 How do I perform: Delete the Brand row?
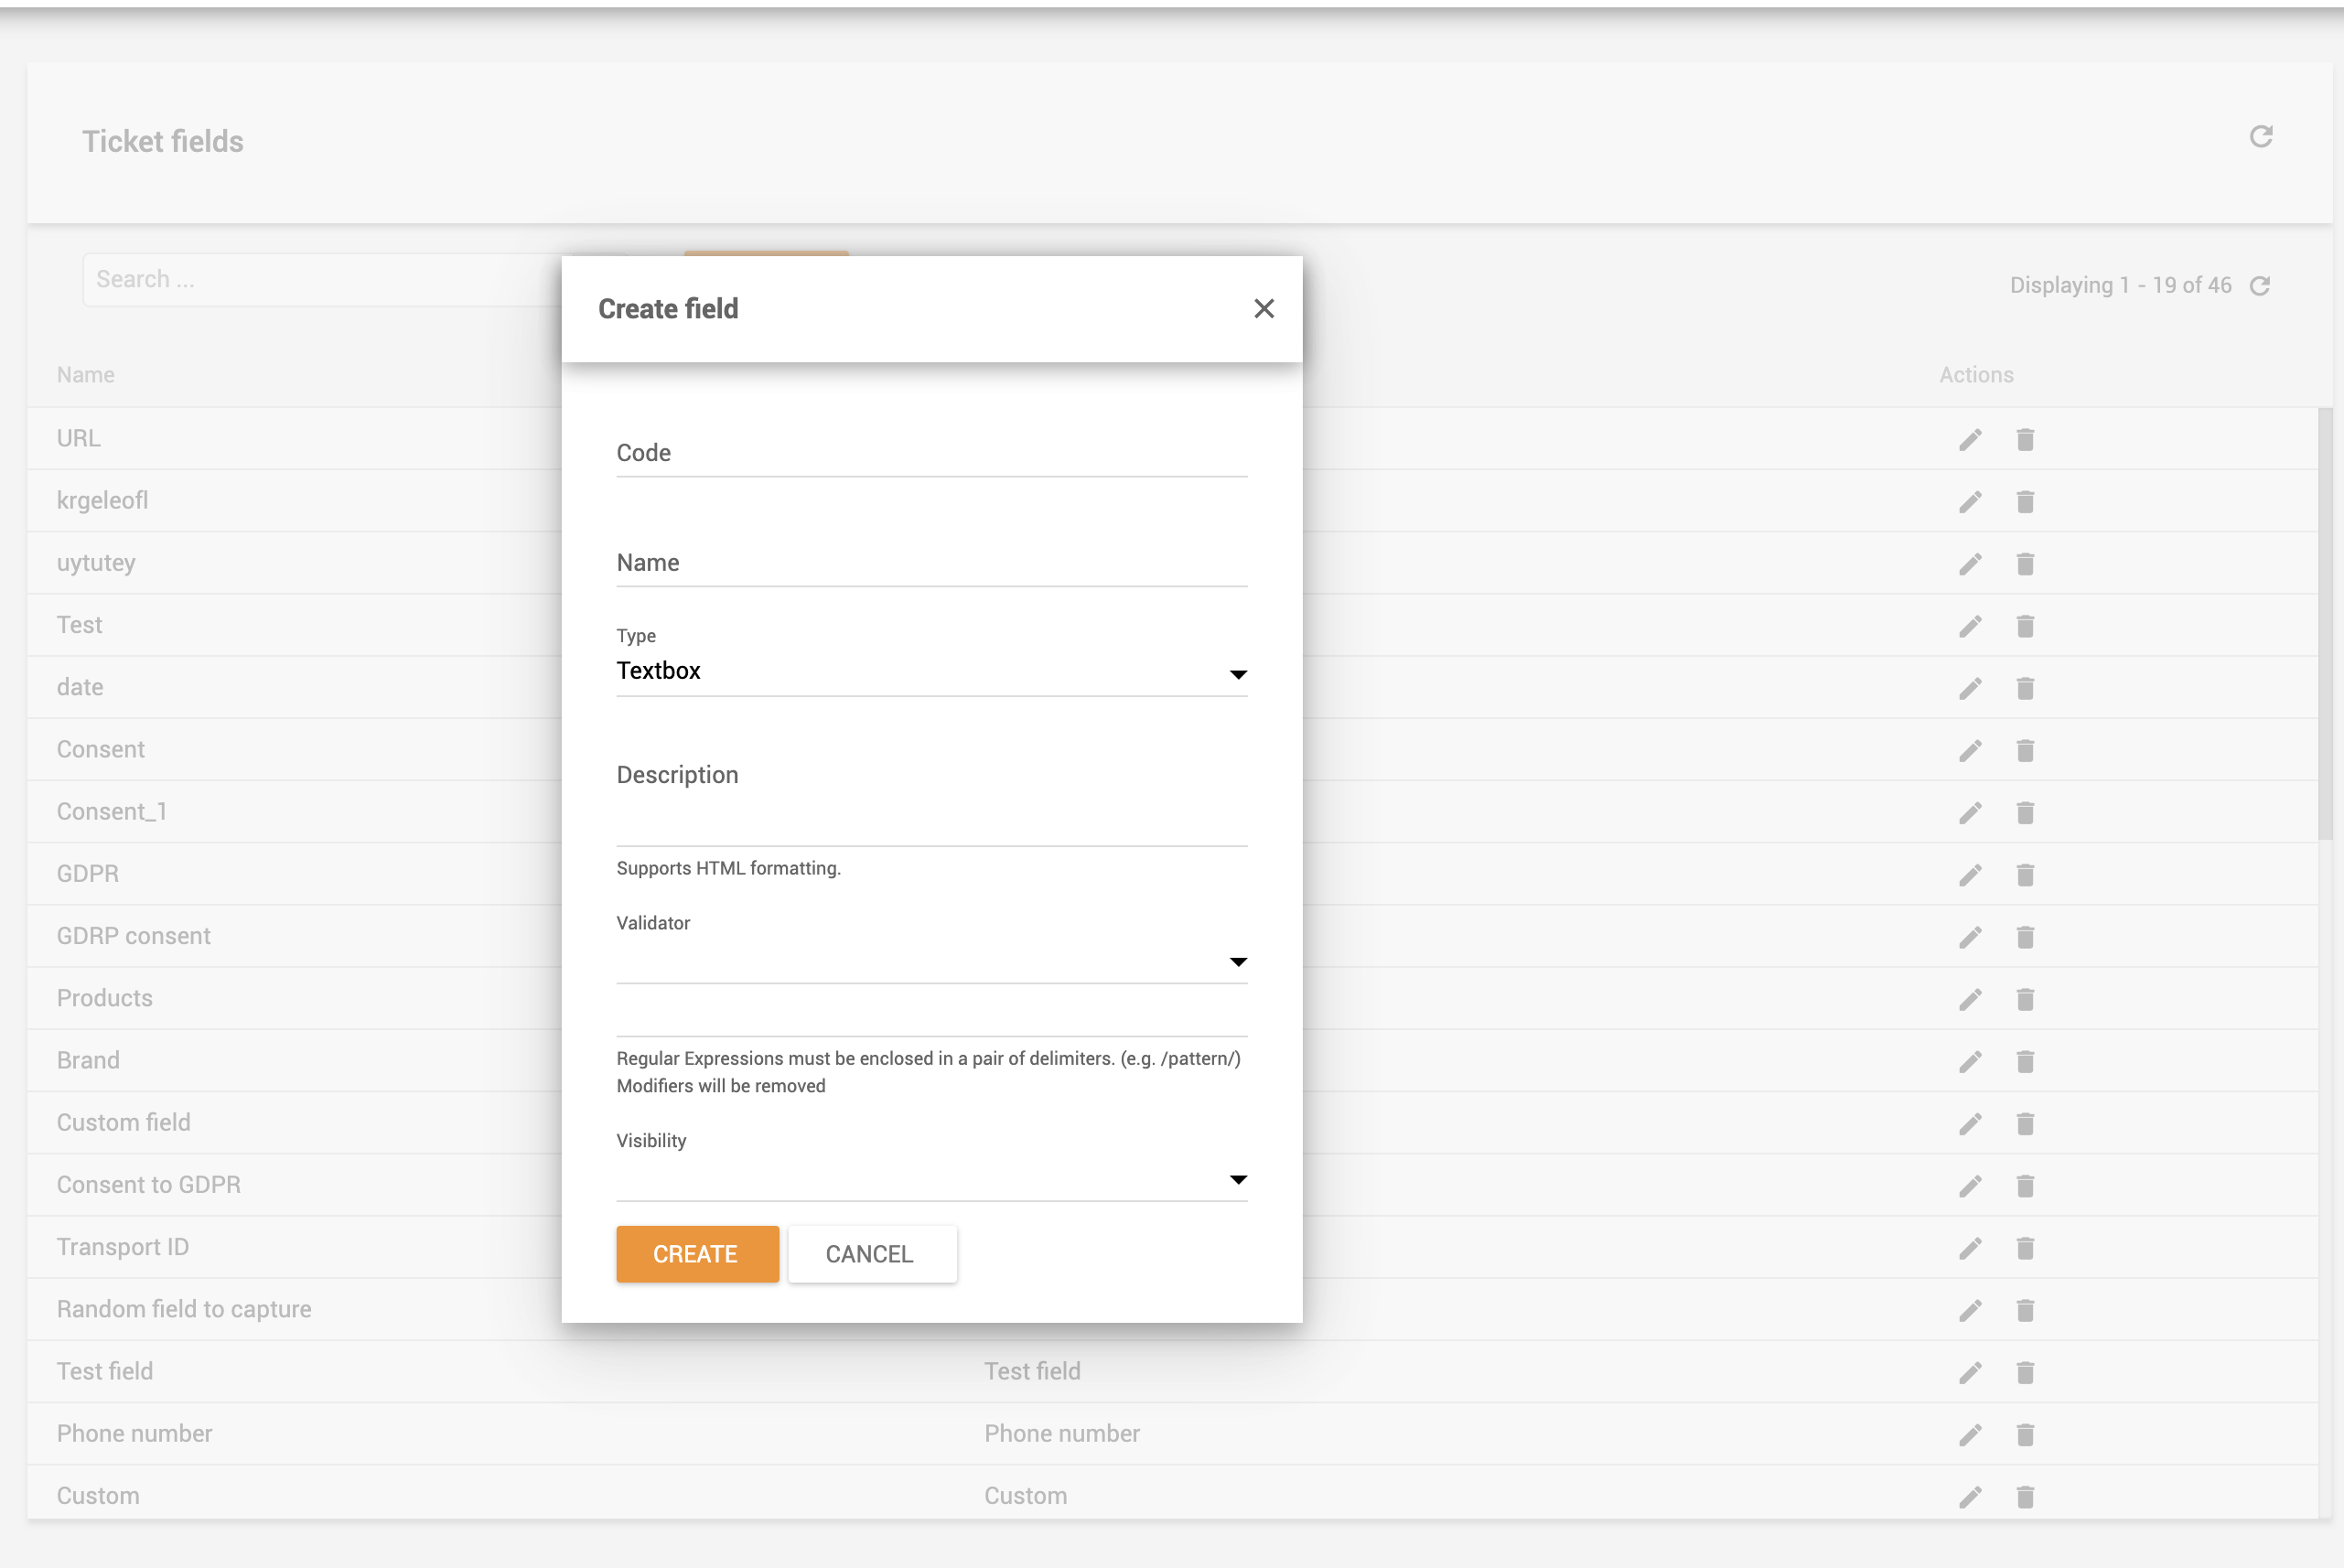click(2025, 1062)
